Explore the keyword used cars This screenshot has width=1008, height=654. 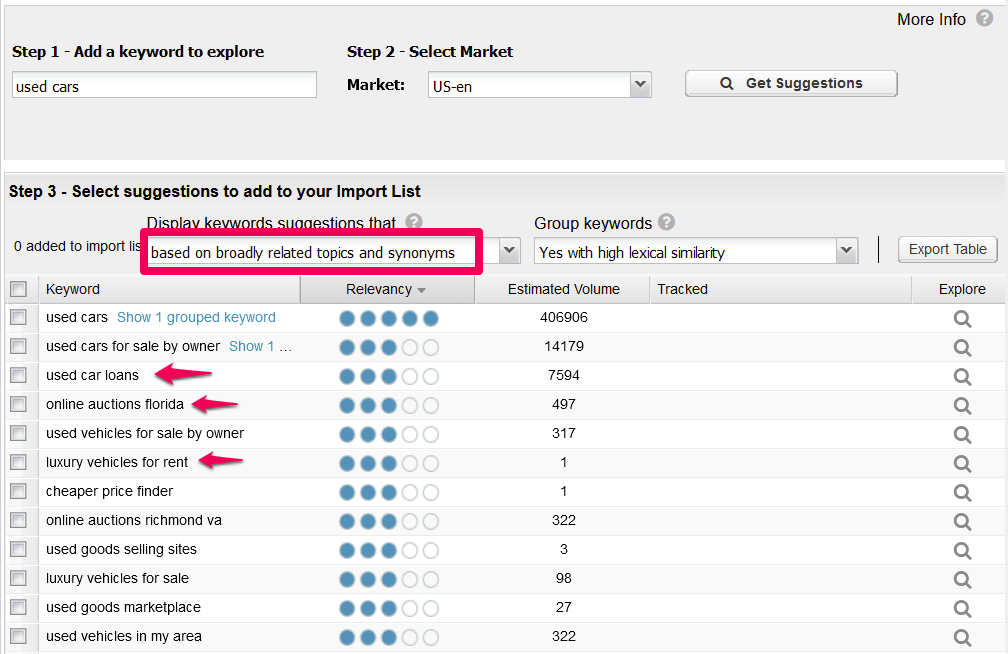(x=962, y=318)
